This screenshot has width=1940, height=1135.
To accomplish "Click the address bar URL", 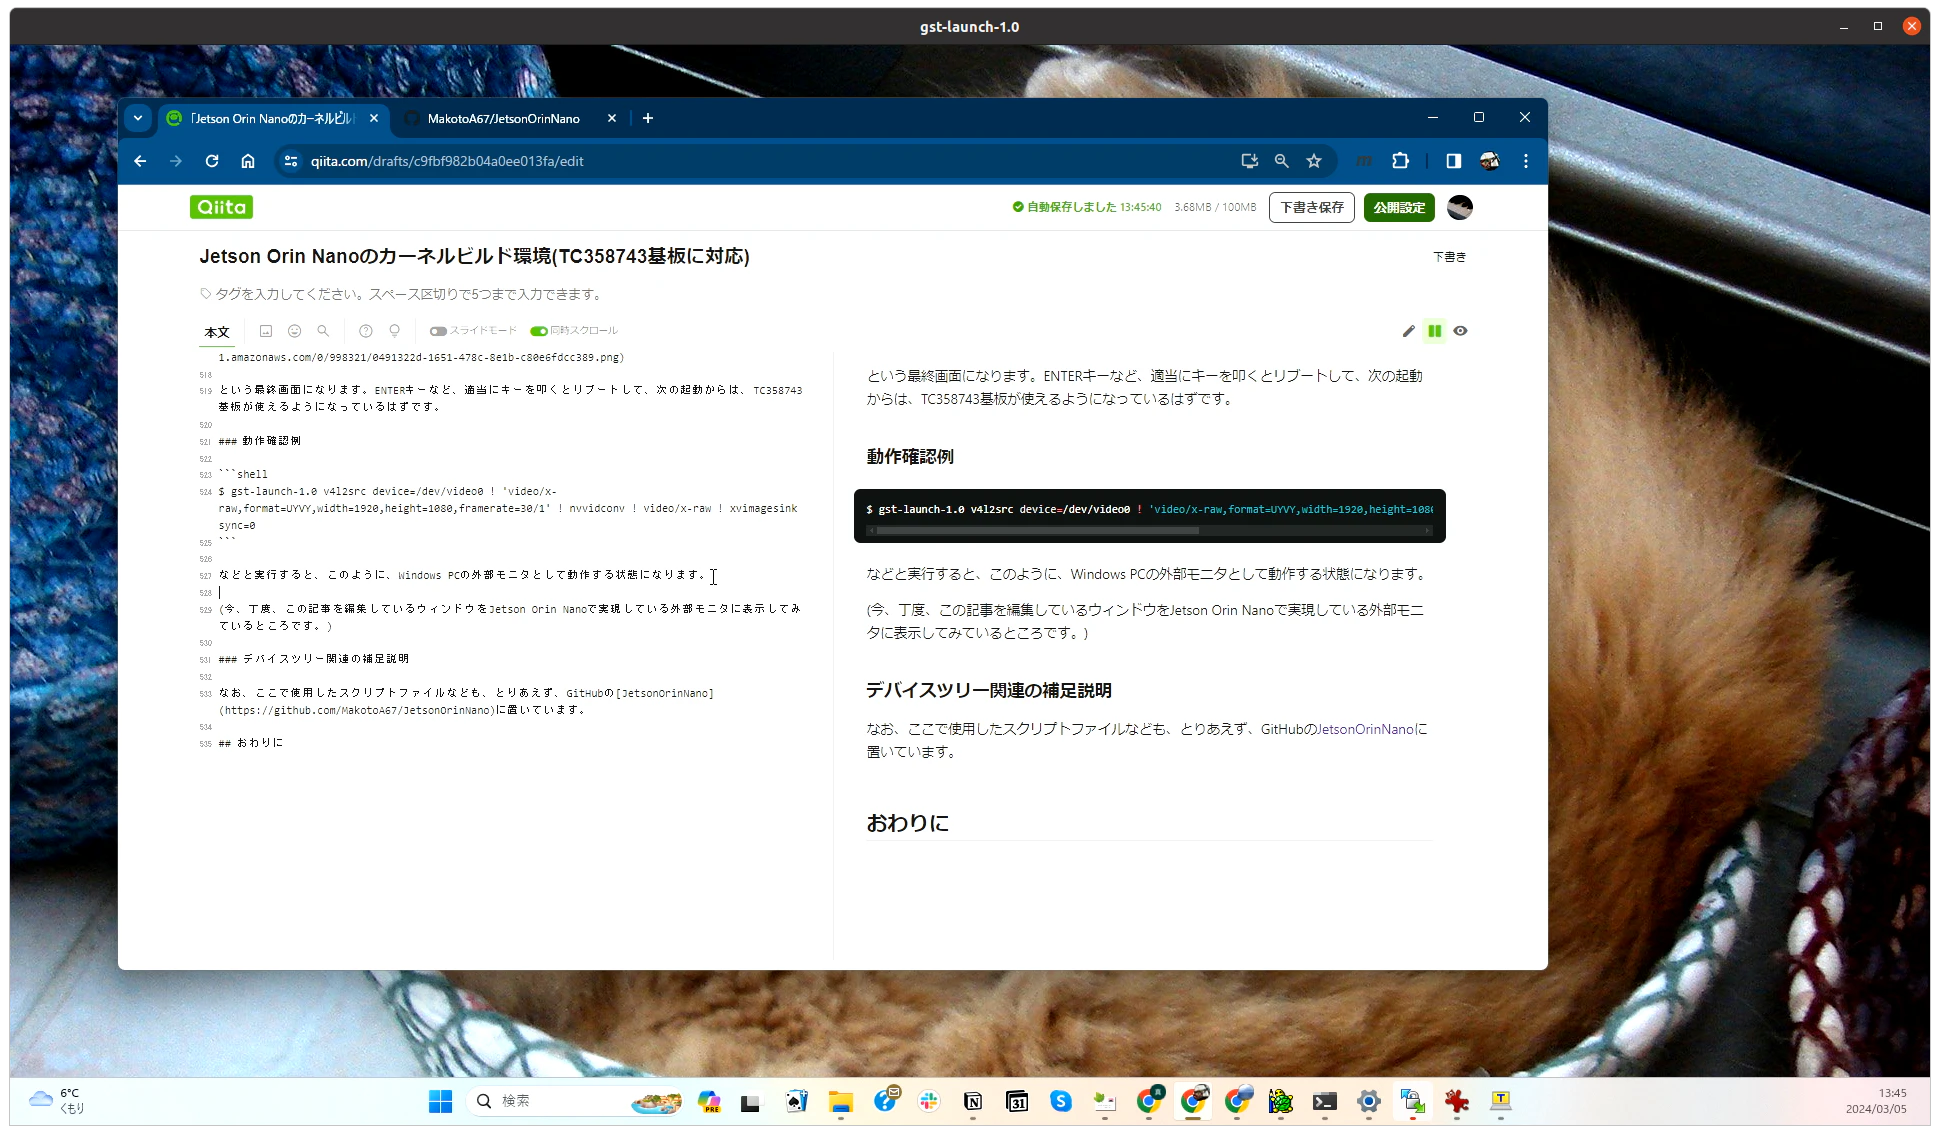I will click(x=447, y=161).
